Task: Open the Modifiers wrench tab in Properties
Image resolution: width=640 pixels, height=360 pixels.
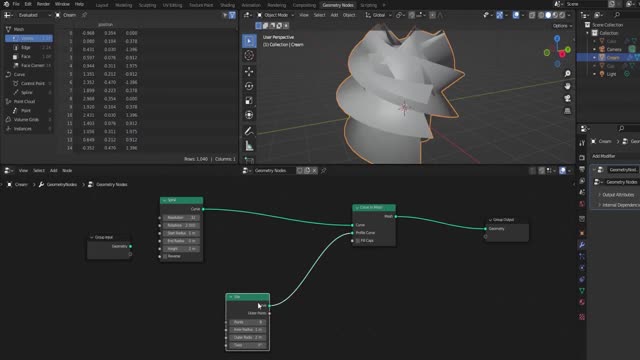Action: pos(582,244)
